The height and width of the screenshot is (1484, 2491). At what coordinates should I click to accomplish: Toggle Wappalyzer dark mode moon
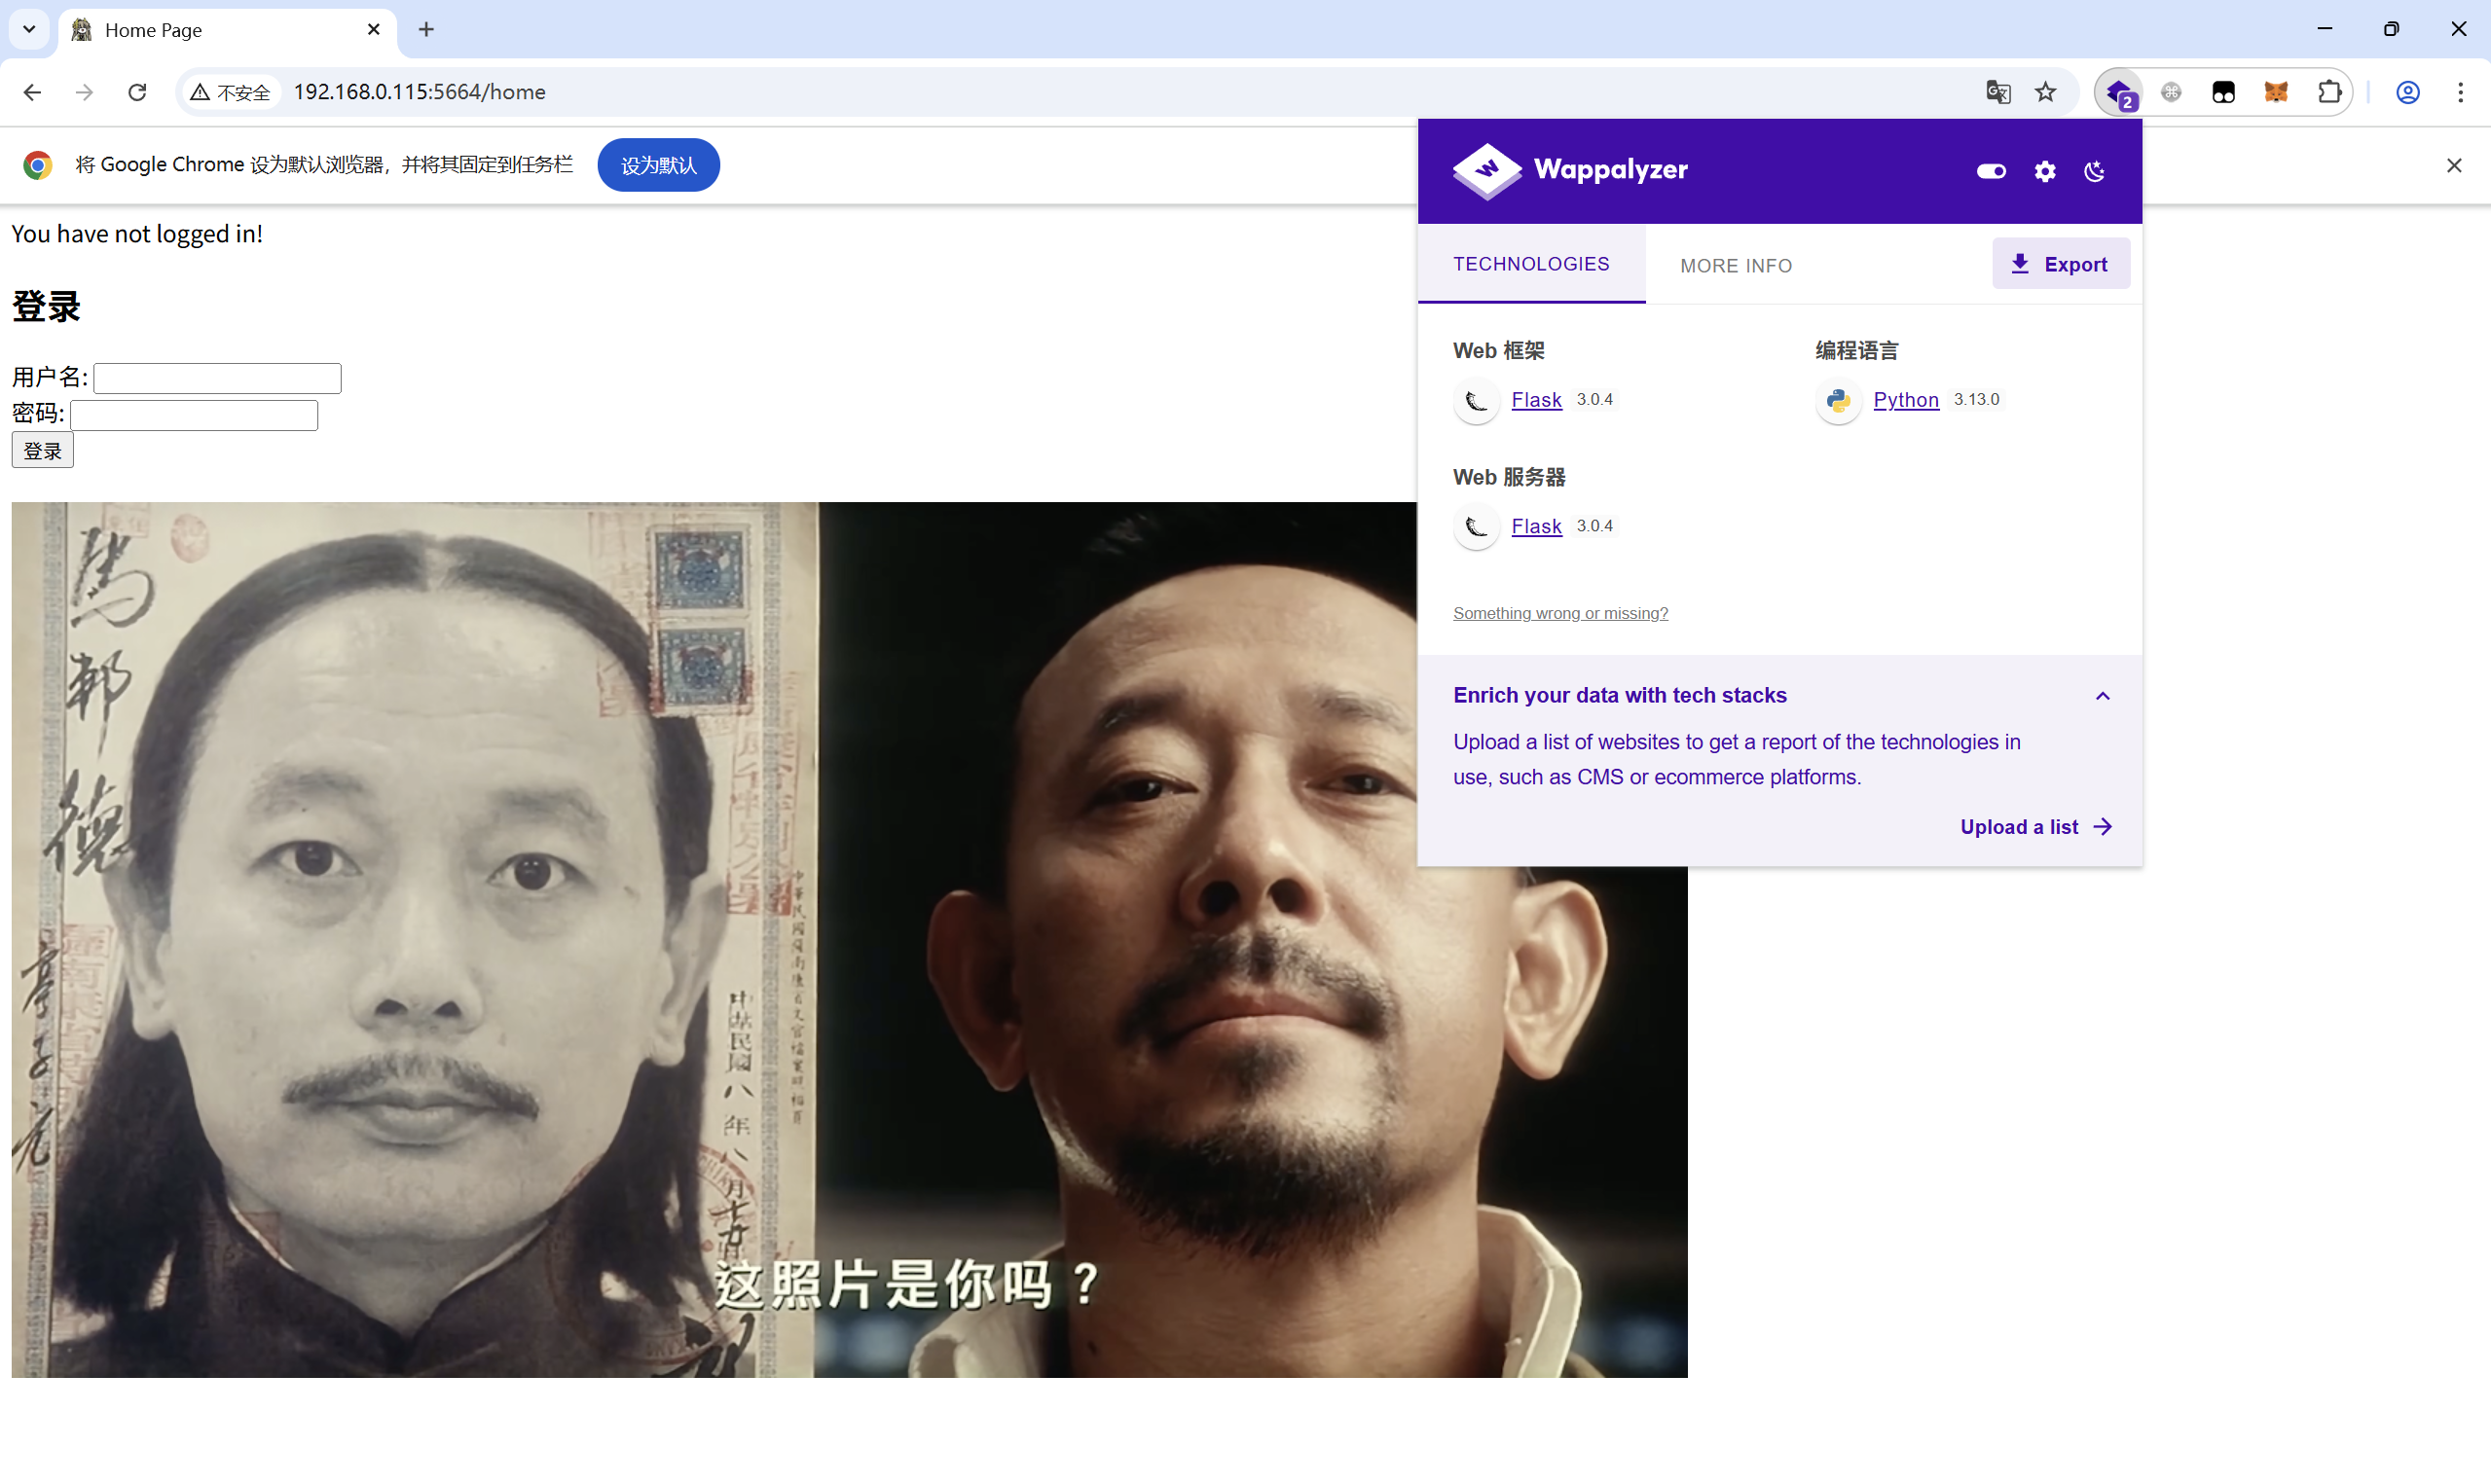(x=2094, y=171)
